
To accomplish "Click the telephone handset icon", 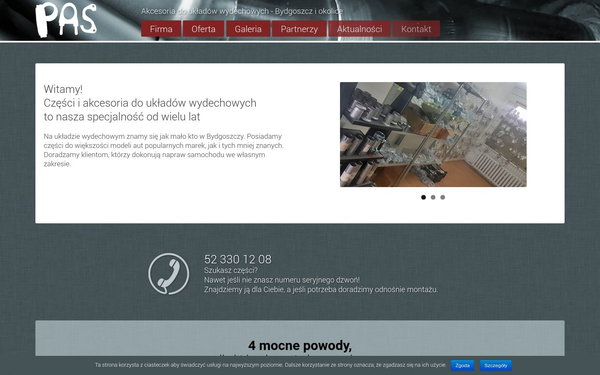I will (169, 274).
